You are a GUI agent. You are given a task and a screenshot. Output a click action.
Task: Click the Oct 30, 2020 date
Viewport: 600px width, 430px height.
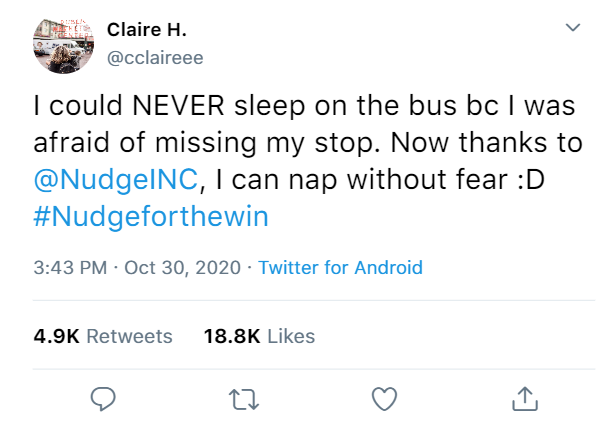tap(183, 267)
